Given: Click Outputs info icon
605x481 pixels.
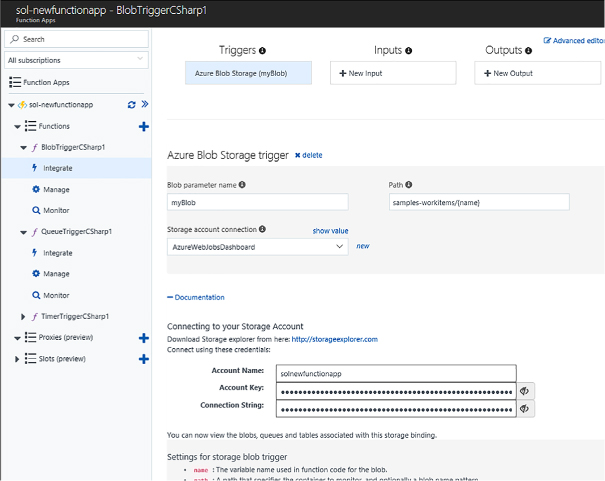Looking at the screenshot, I should click(529, 51).
